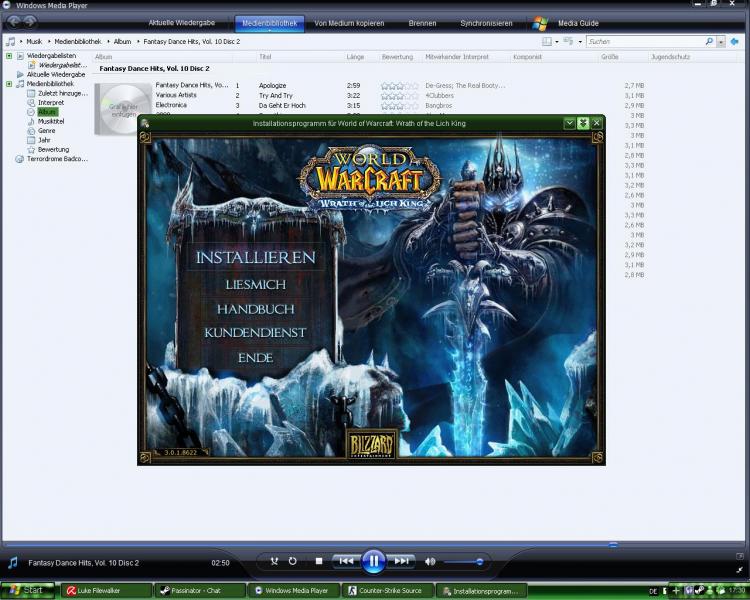This screenshot has width=750, height=600.
Task: Collapse the Medienbibliothek tree node
Action: pos(9,84)
